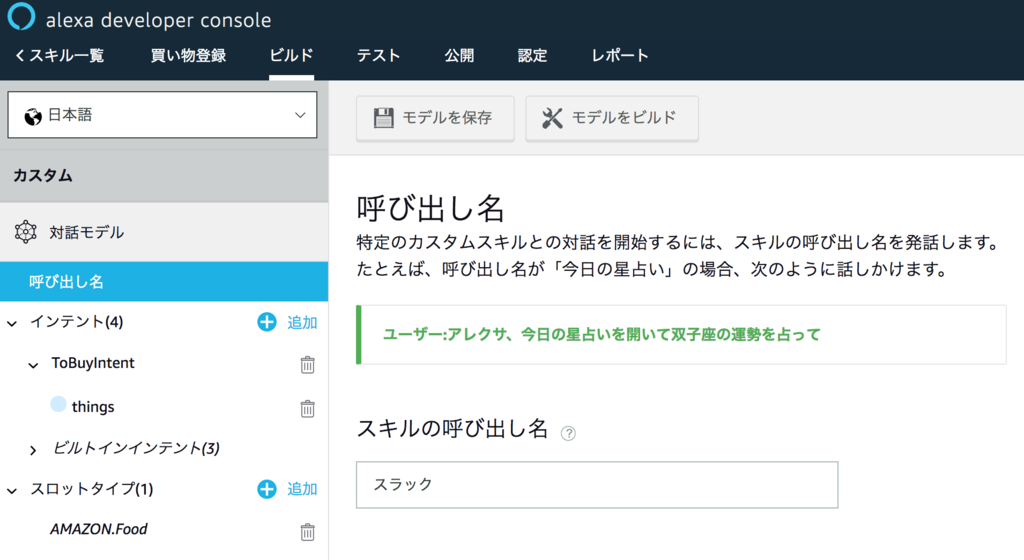Click the floppy disk save icon

[383, 118]
